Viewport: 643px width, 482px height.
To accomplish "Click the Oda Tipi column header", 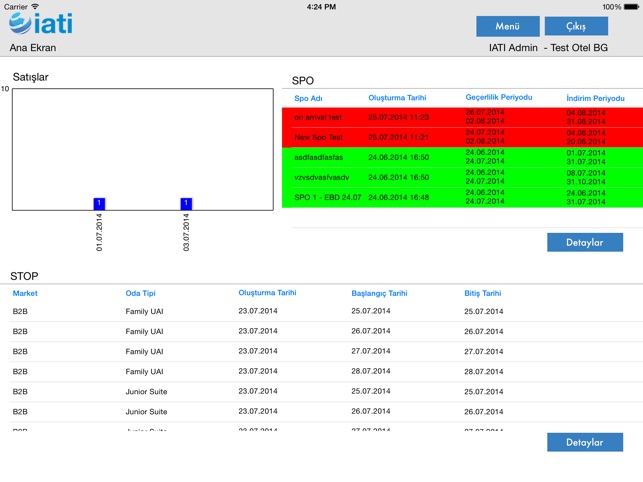I will tap(141, 293).
